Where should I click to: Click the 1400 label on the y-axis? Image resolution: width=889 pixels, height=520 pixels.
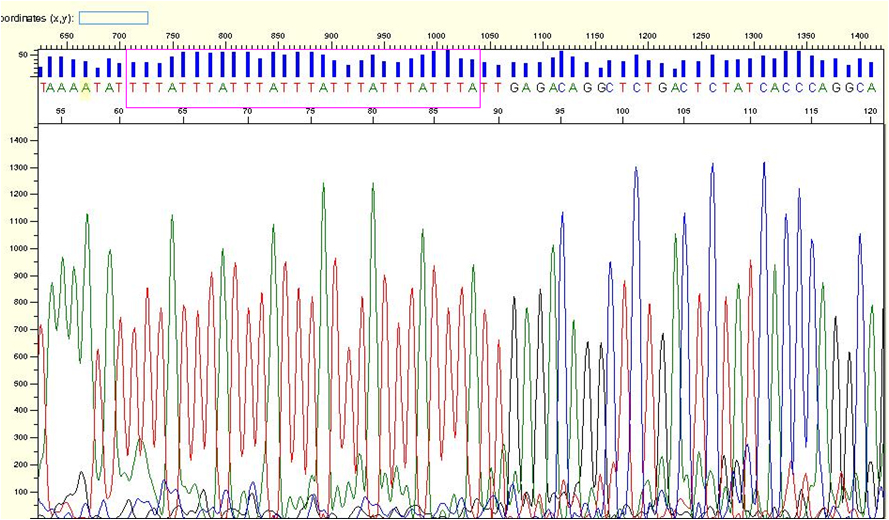(x=19, y=141)
